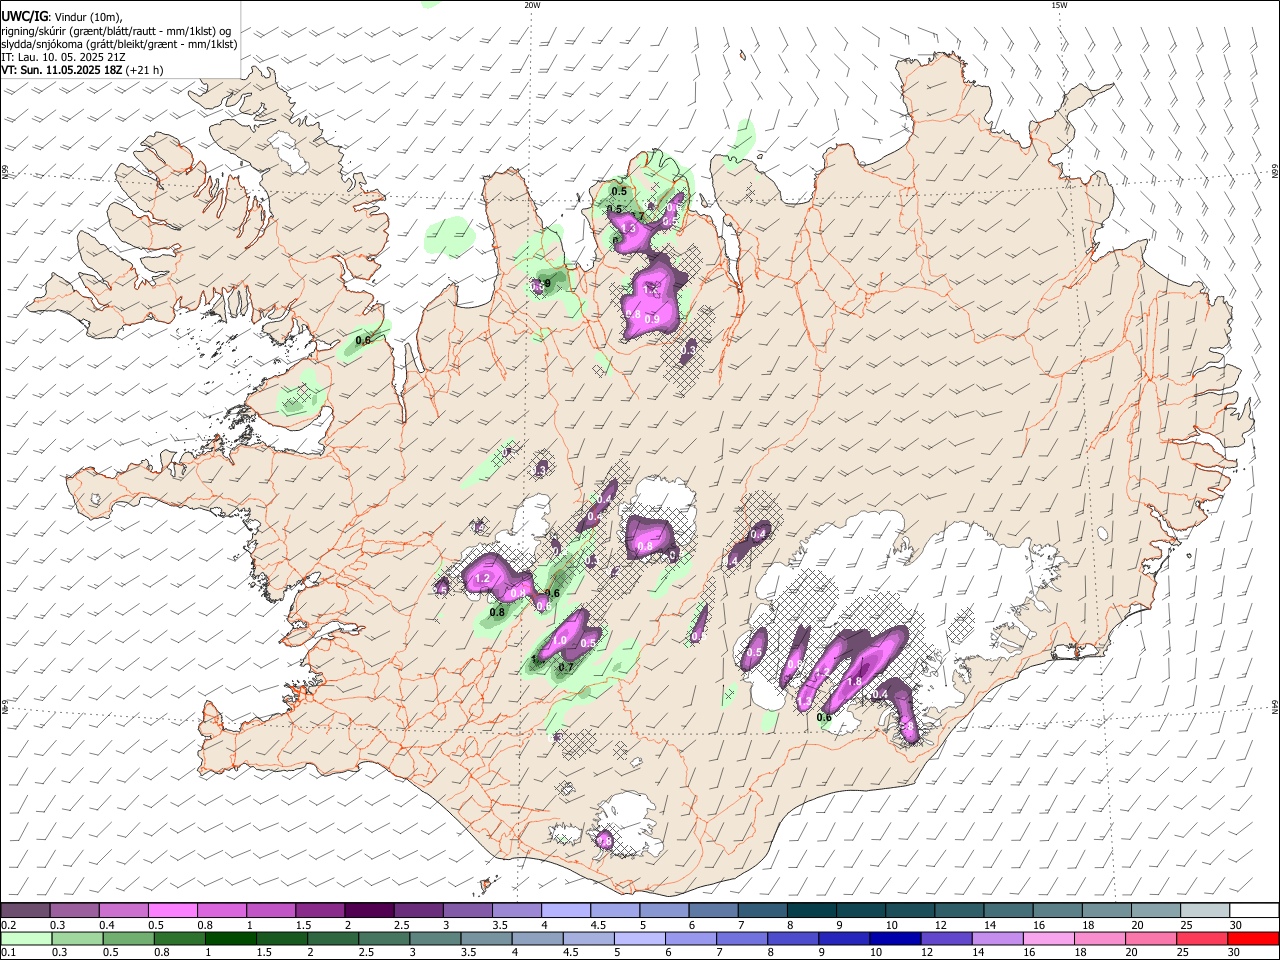Select the bottom-row swatch between 1.5 and 2
Screen dimensions: 1280x960
[281, 939]
